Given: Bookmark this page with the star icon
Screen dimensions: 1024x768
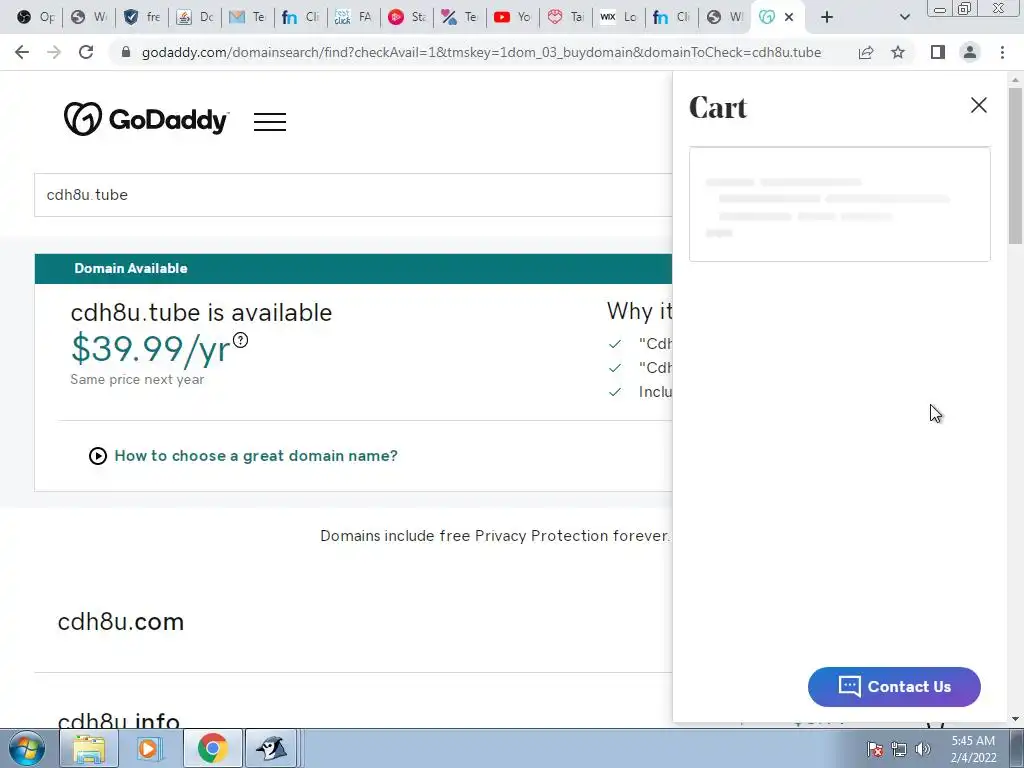Looking at the screenshot, I should [898, 52].
